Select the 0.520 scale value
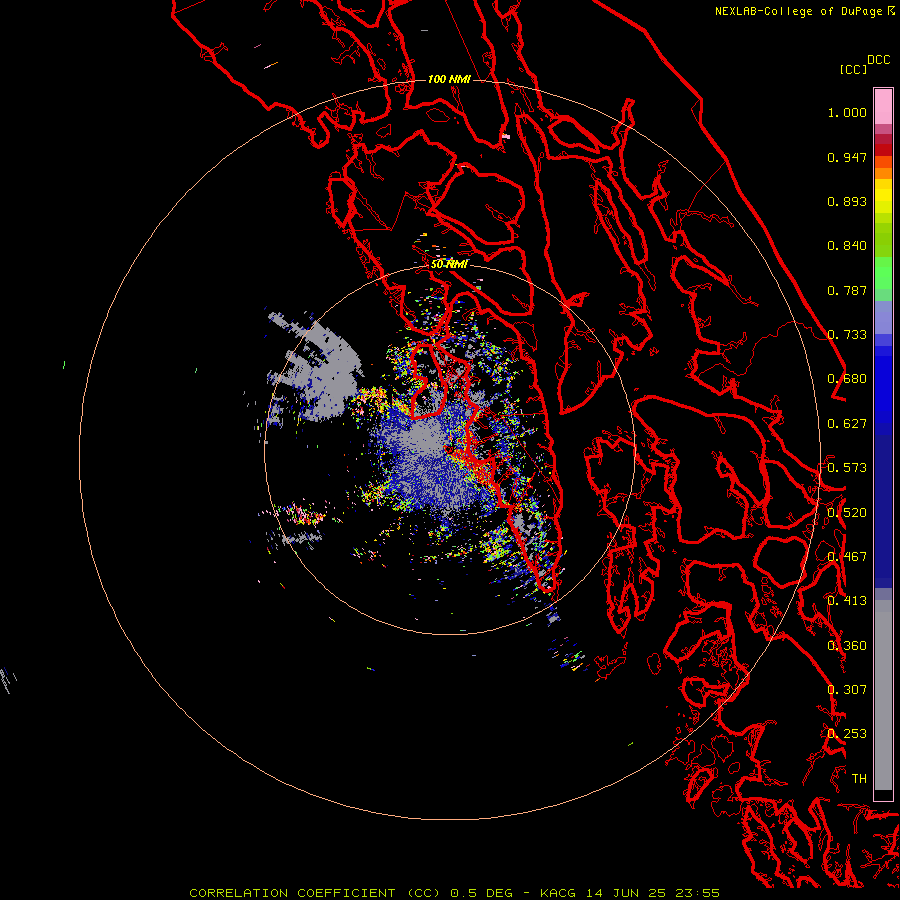The image size is (900, 900). tap(847, 512)
